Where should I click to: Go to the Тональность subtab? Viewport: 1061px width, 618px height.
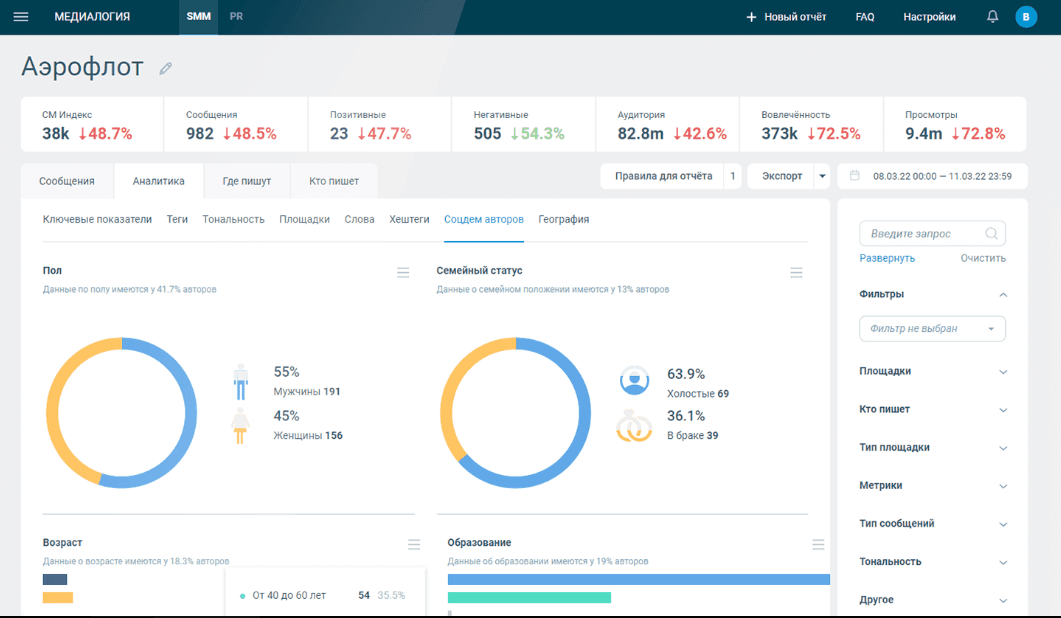point(233,219)
